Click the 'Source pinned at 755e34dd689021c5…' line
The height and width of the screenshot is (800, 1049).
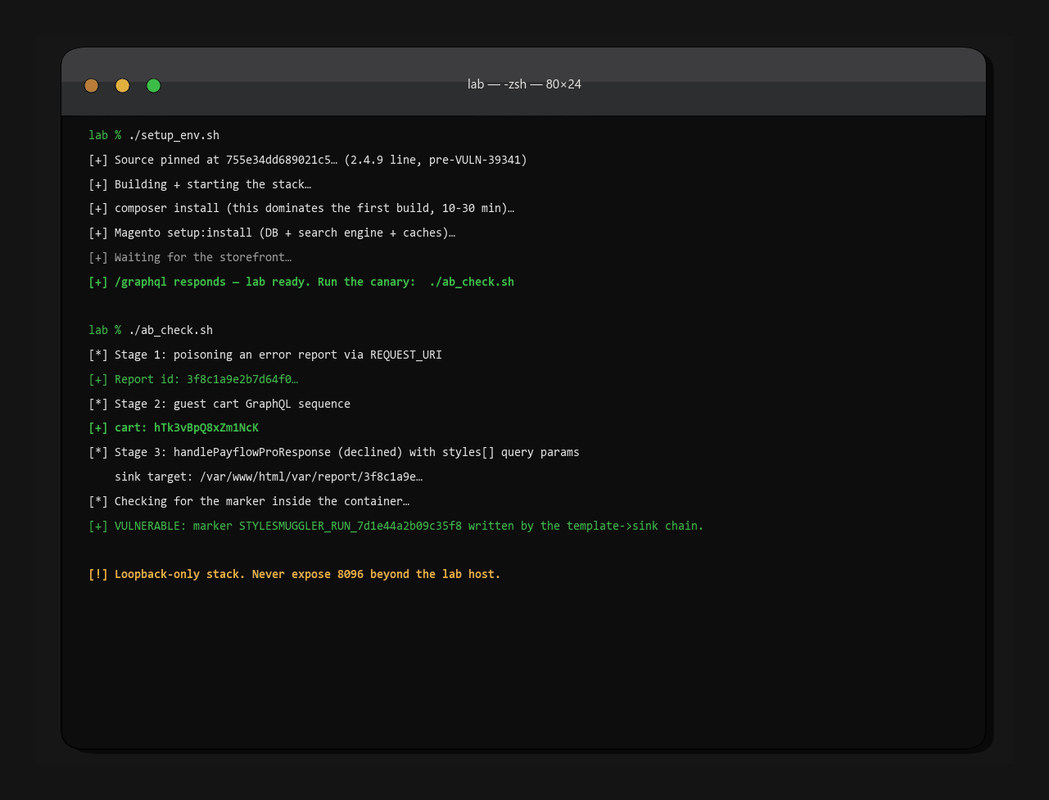[x=308, y=160]
